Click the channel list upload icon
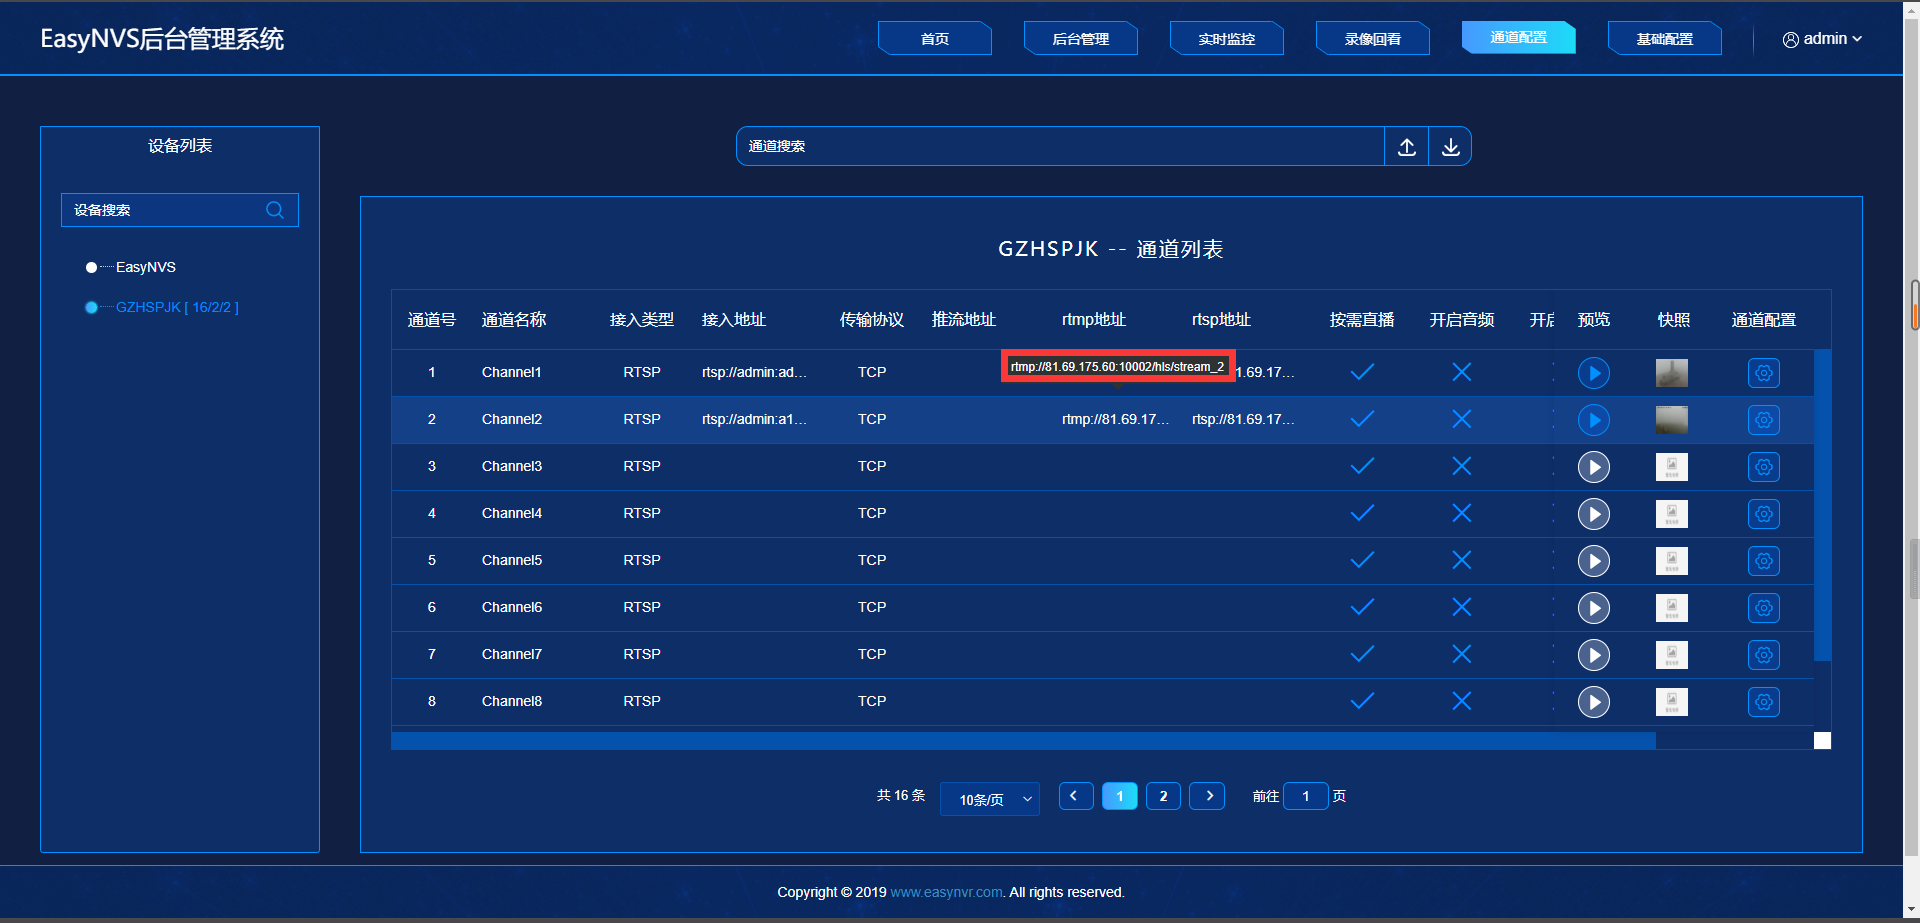1920x923 pixels. point(1406,146)
